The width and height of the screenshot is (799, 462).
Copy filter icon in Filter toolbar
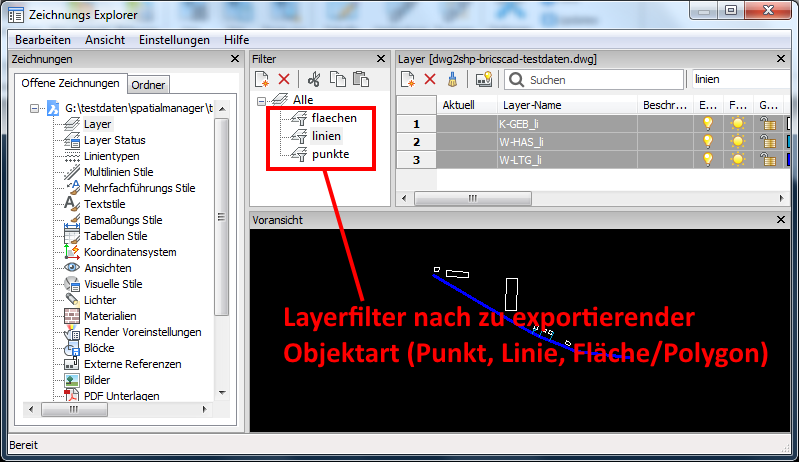point(337,79)
